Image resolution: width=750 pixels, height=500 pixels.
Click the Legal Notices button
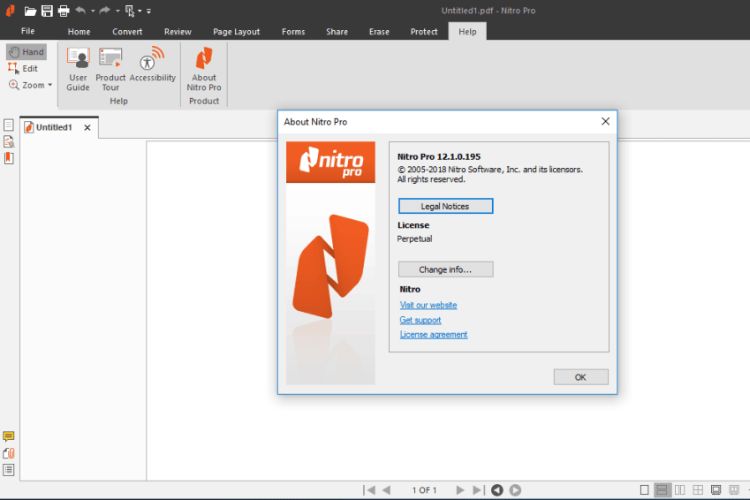point(445,206)
